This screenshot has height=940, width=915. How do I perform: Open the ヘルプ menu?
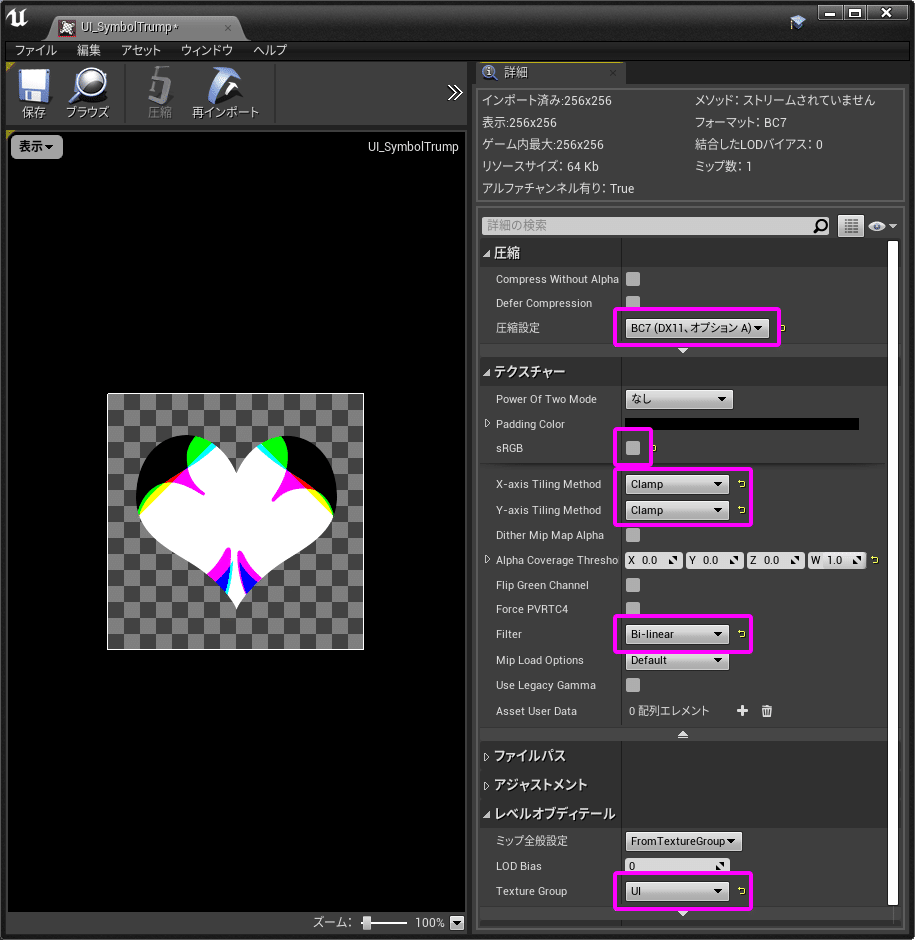[270, 50]
